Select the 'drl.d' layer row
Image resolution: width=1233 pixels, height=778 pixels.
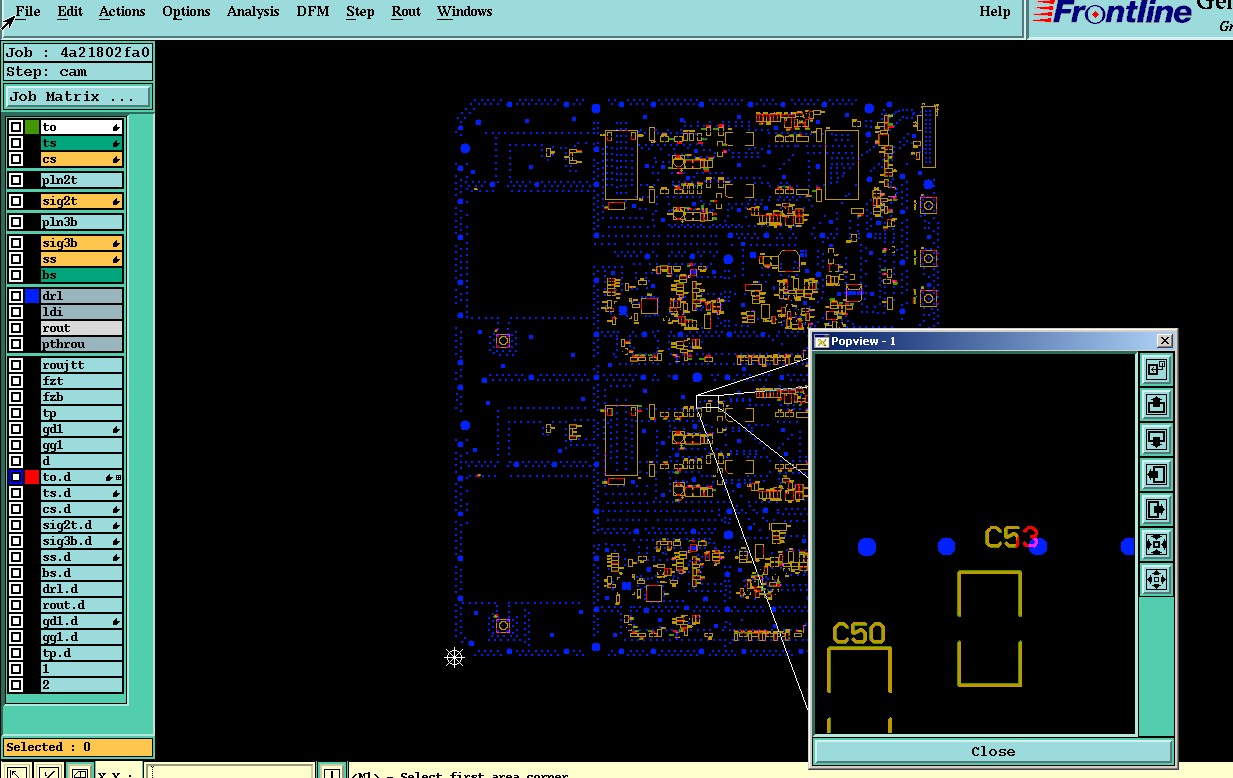pyautogui.click(x=82, y=589)
